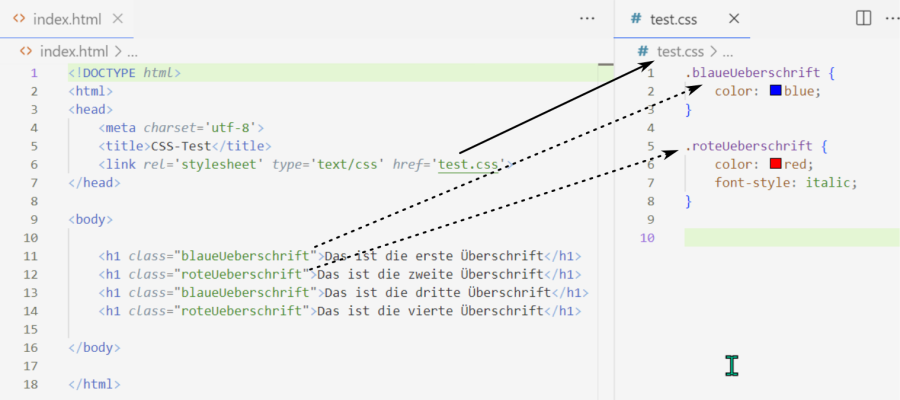
Task: Open the blue color picker swatch
Action: pyautogui.click(x=775, y=91)
